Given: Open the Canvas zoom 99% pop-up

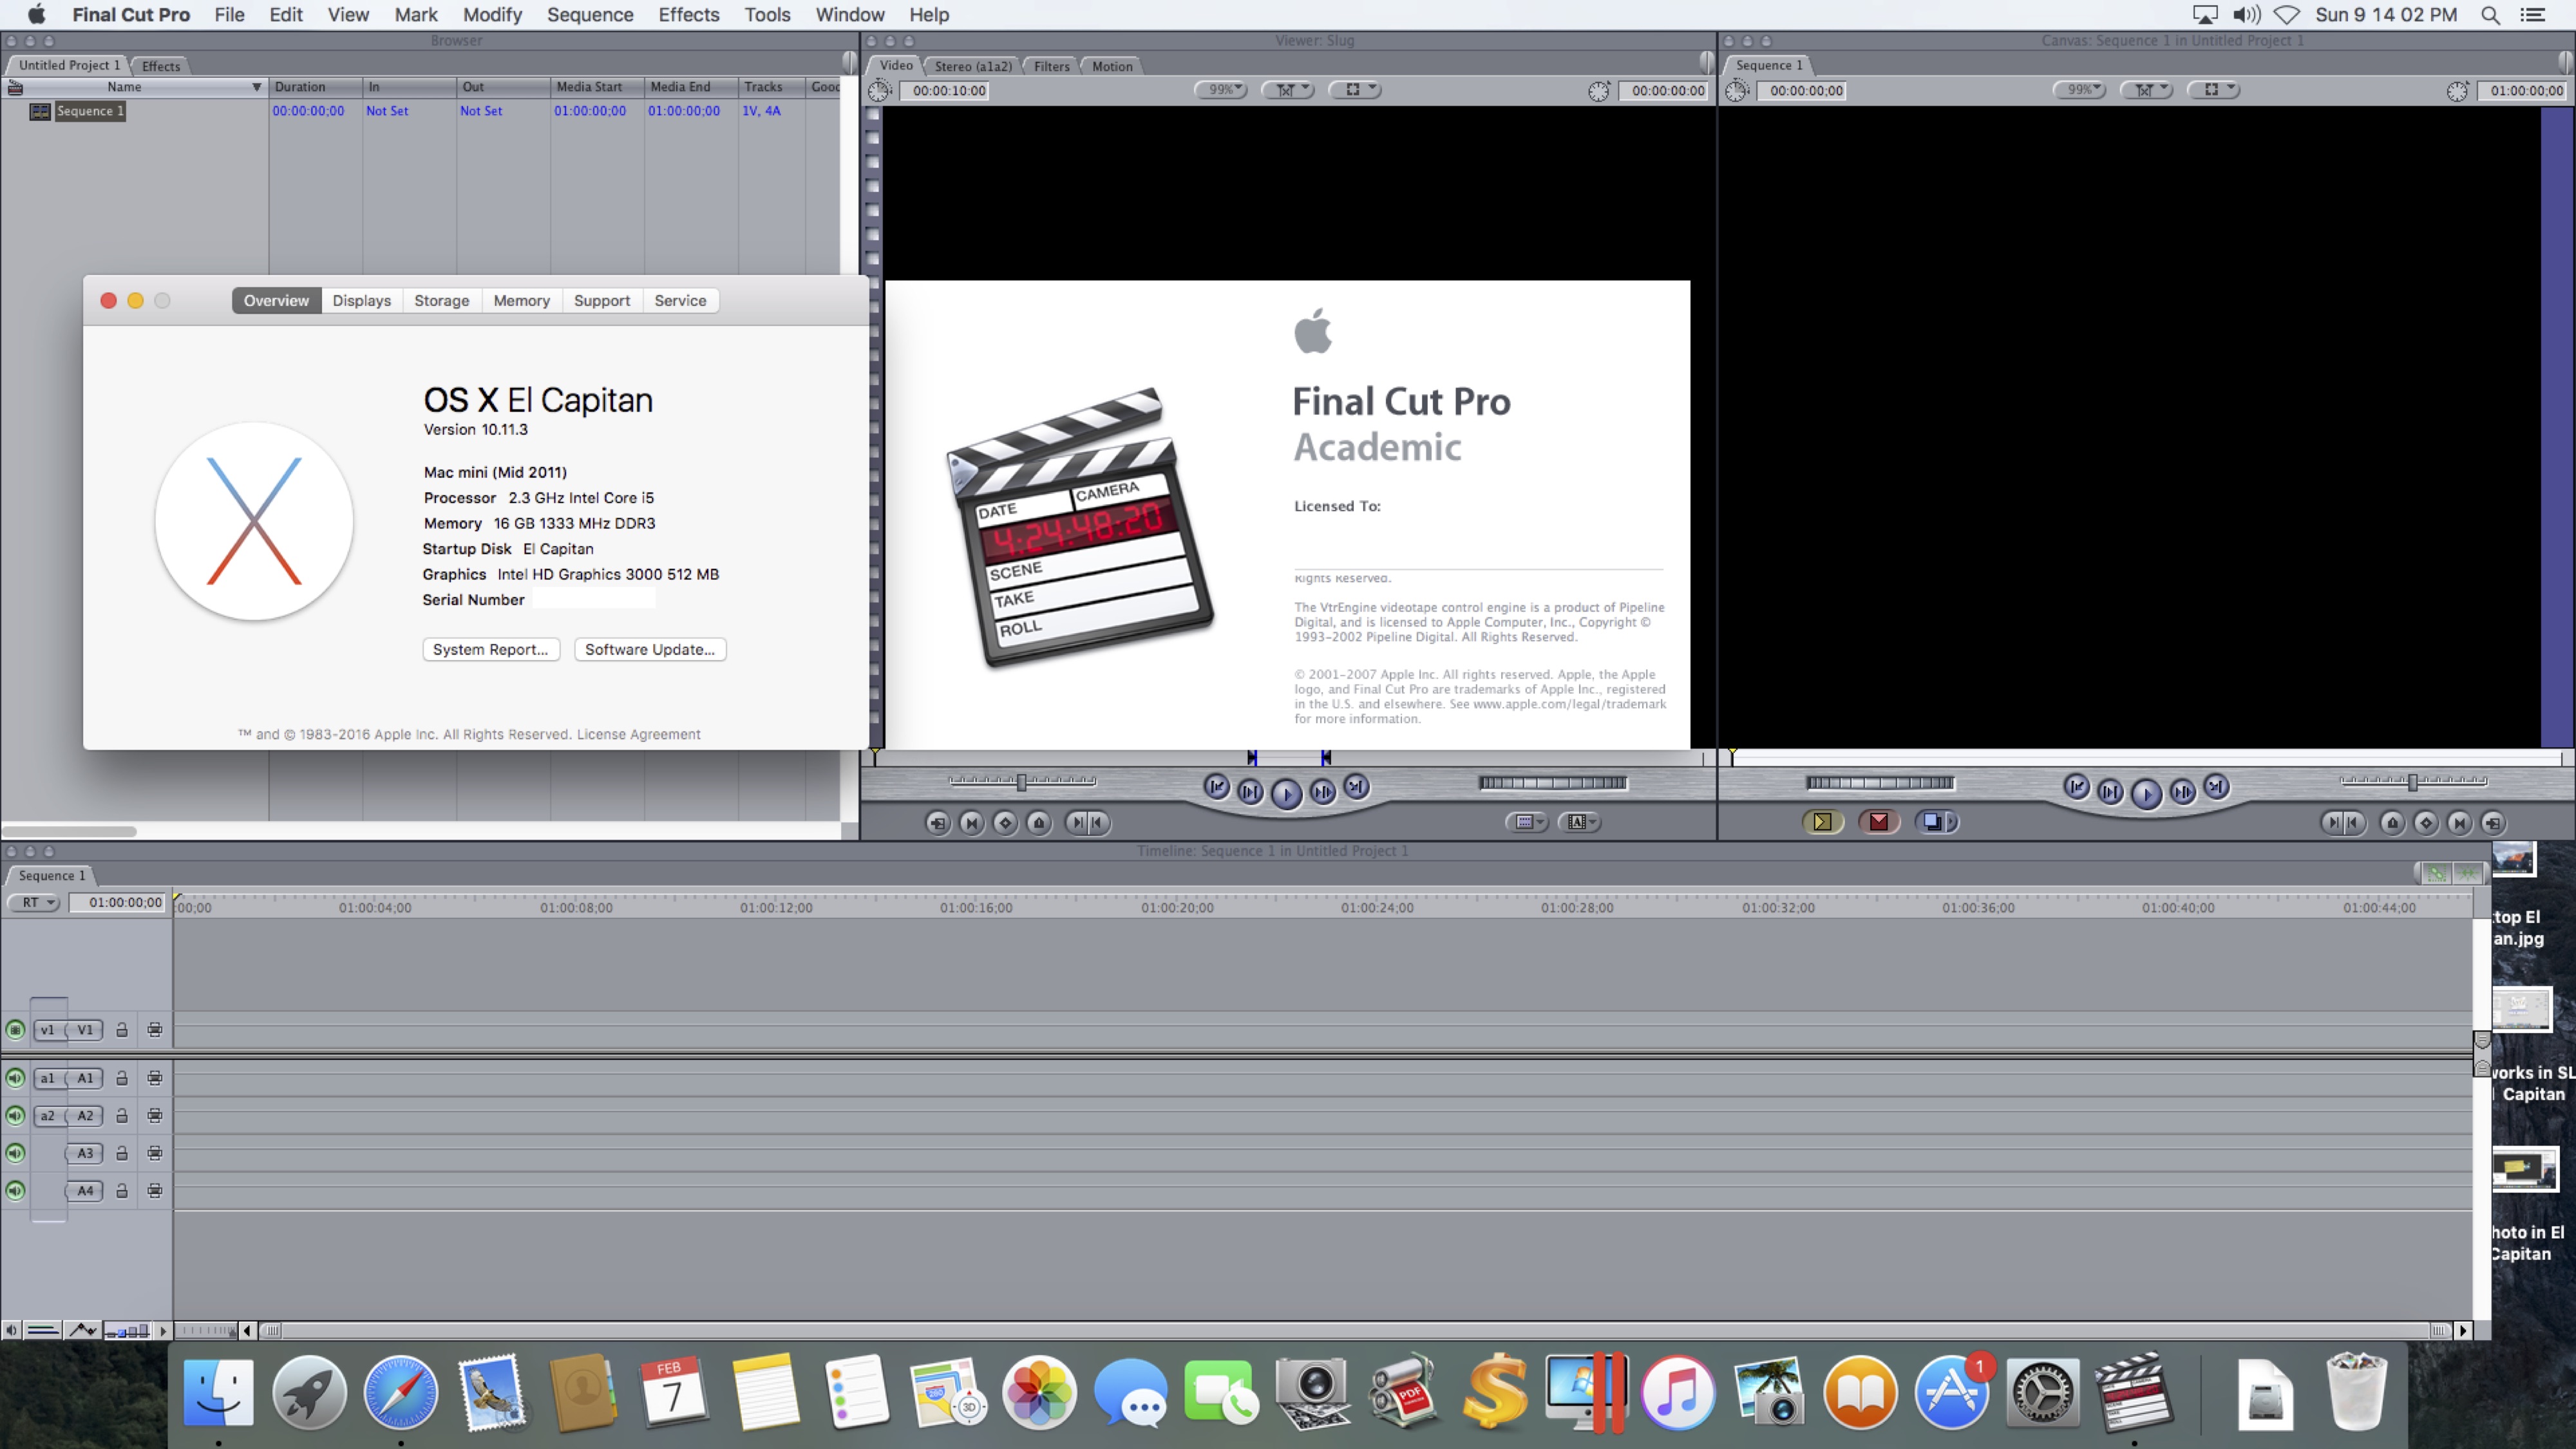Looking at the screenshot, I should (x=2080, y=90).
